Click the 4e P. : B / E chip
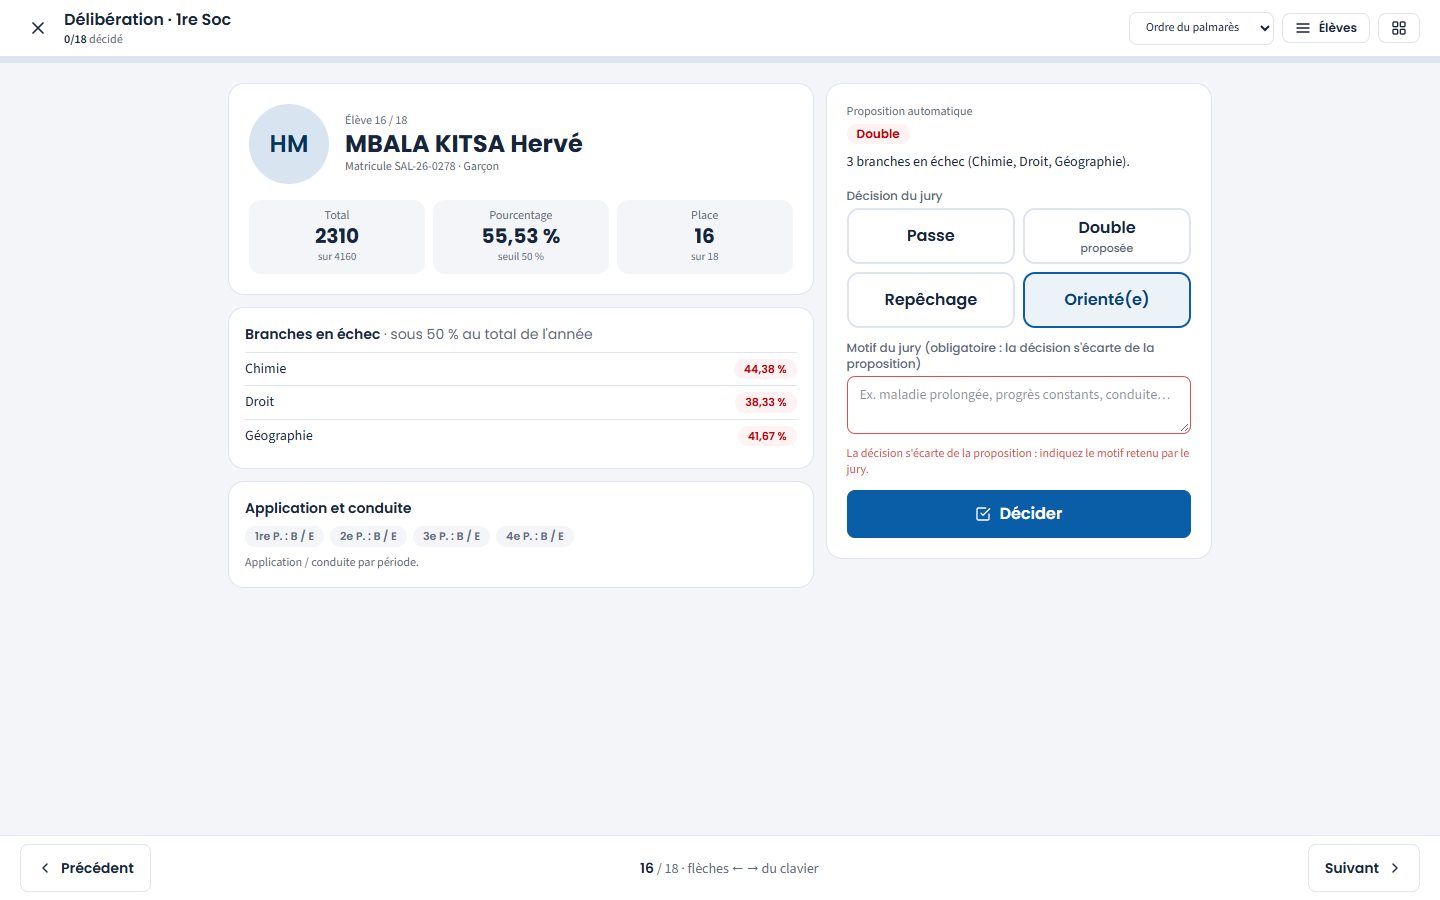 pyautogui.click(x=535, y=536)
